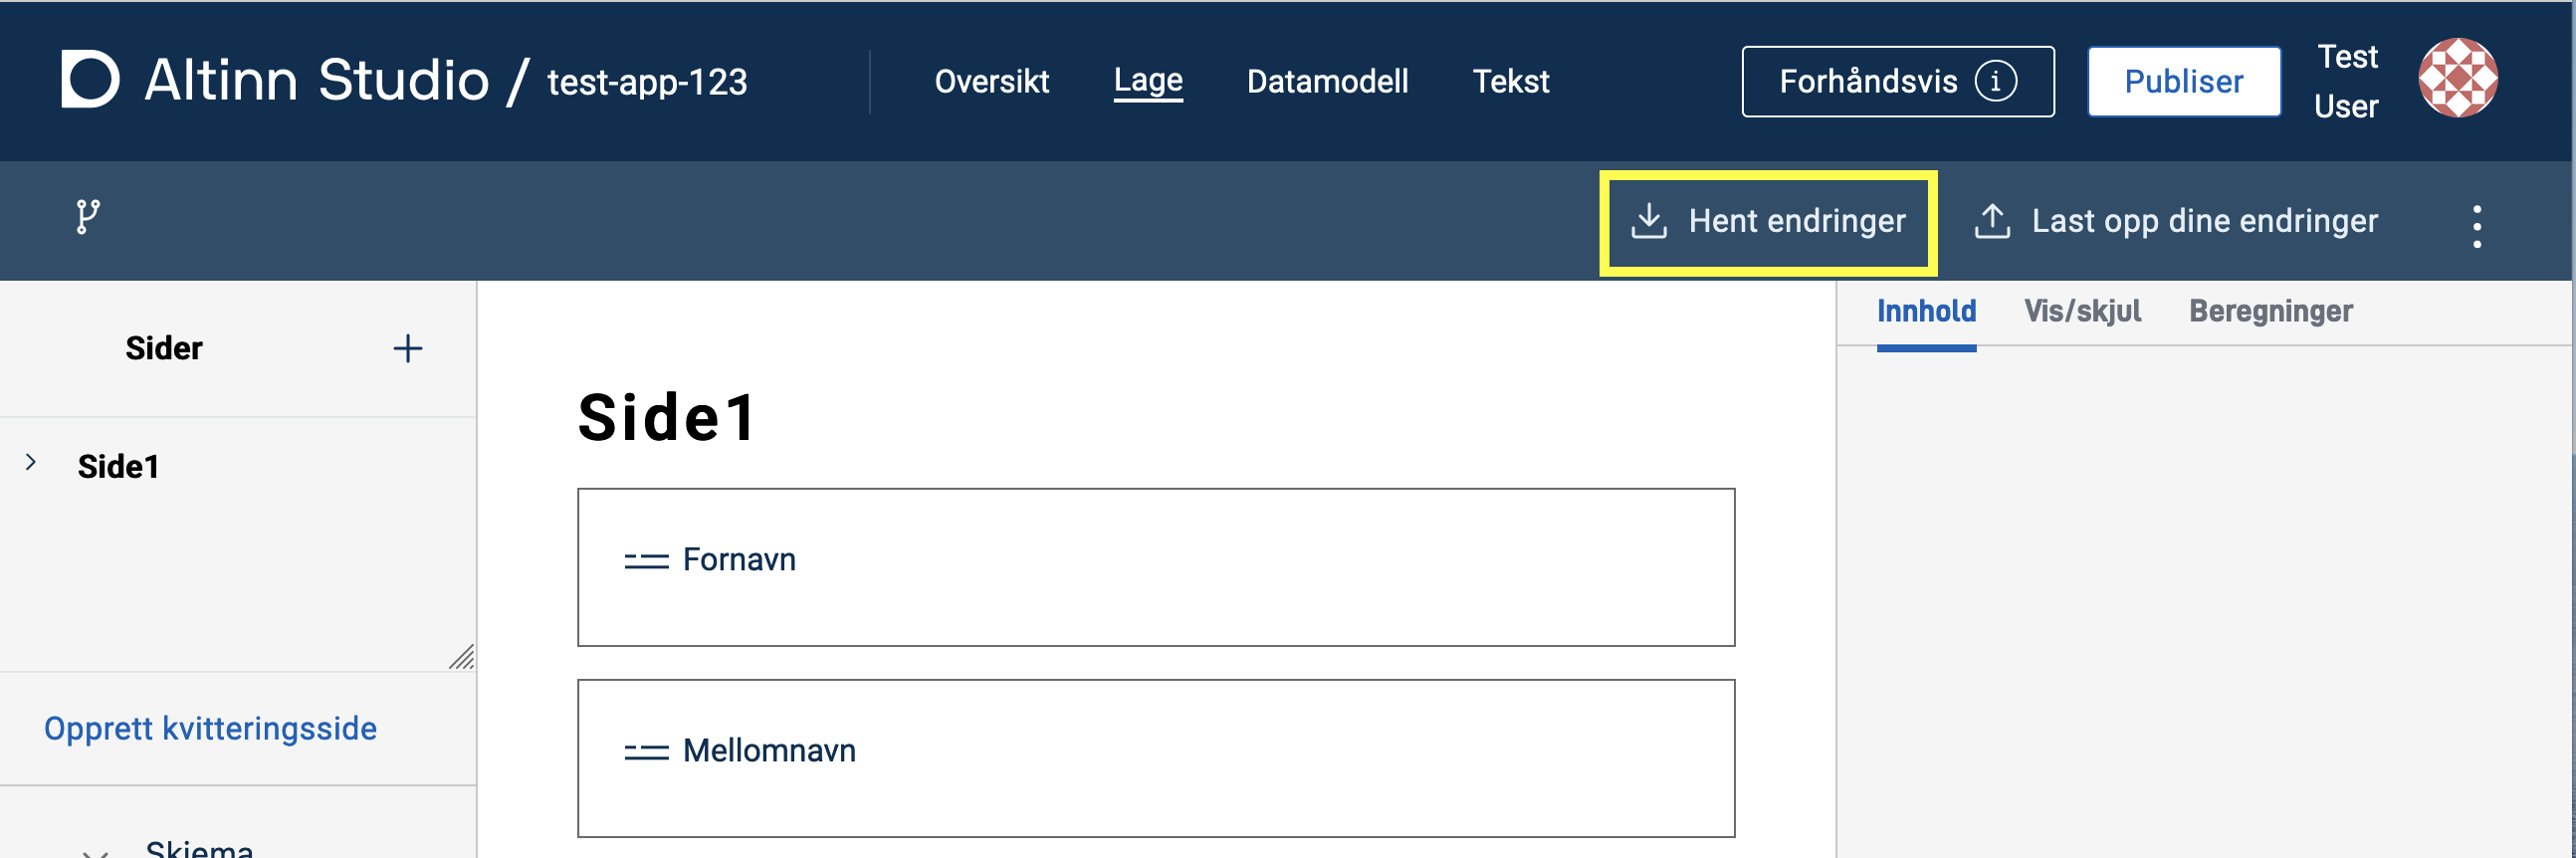The image size is (2576, 858).
Task: Add a new page with the plus icon
Action: coord(408,348)
